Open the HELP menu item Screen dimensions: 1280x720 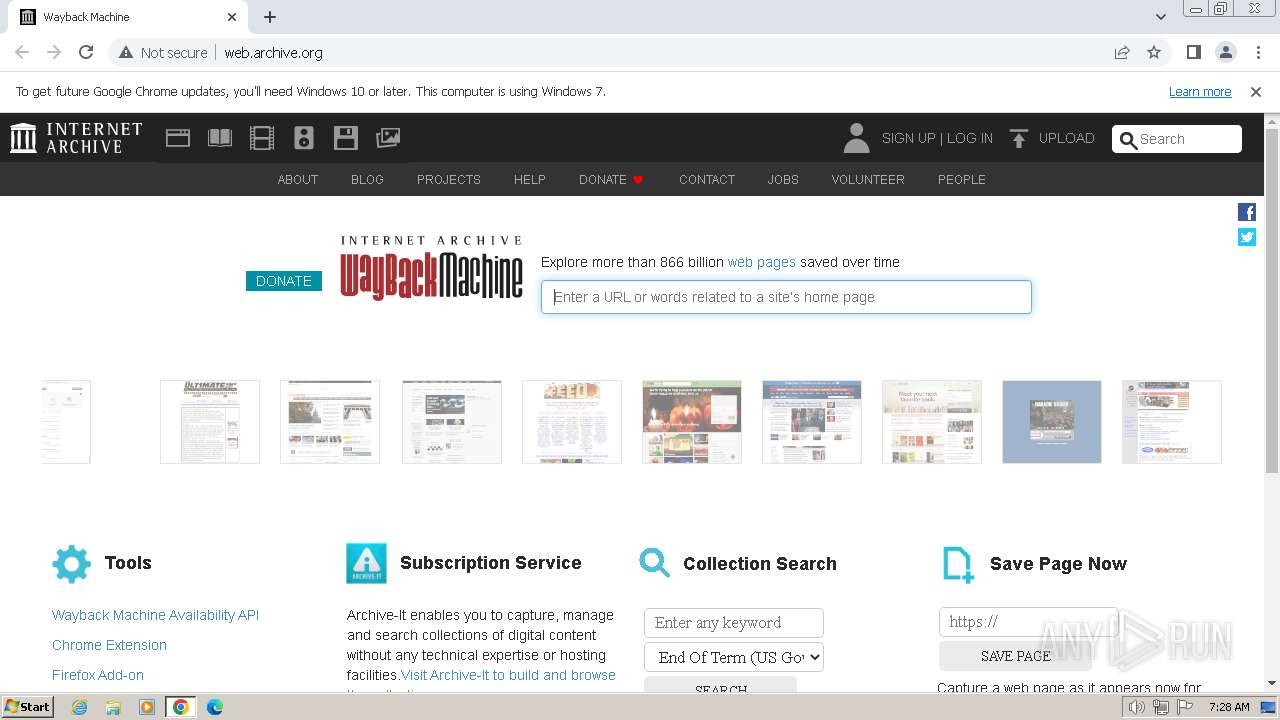point(530,180)
